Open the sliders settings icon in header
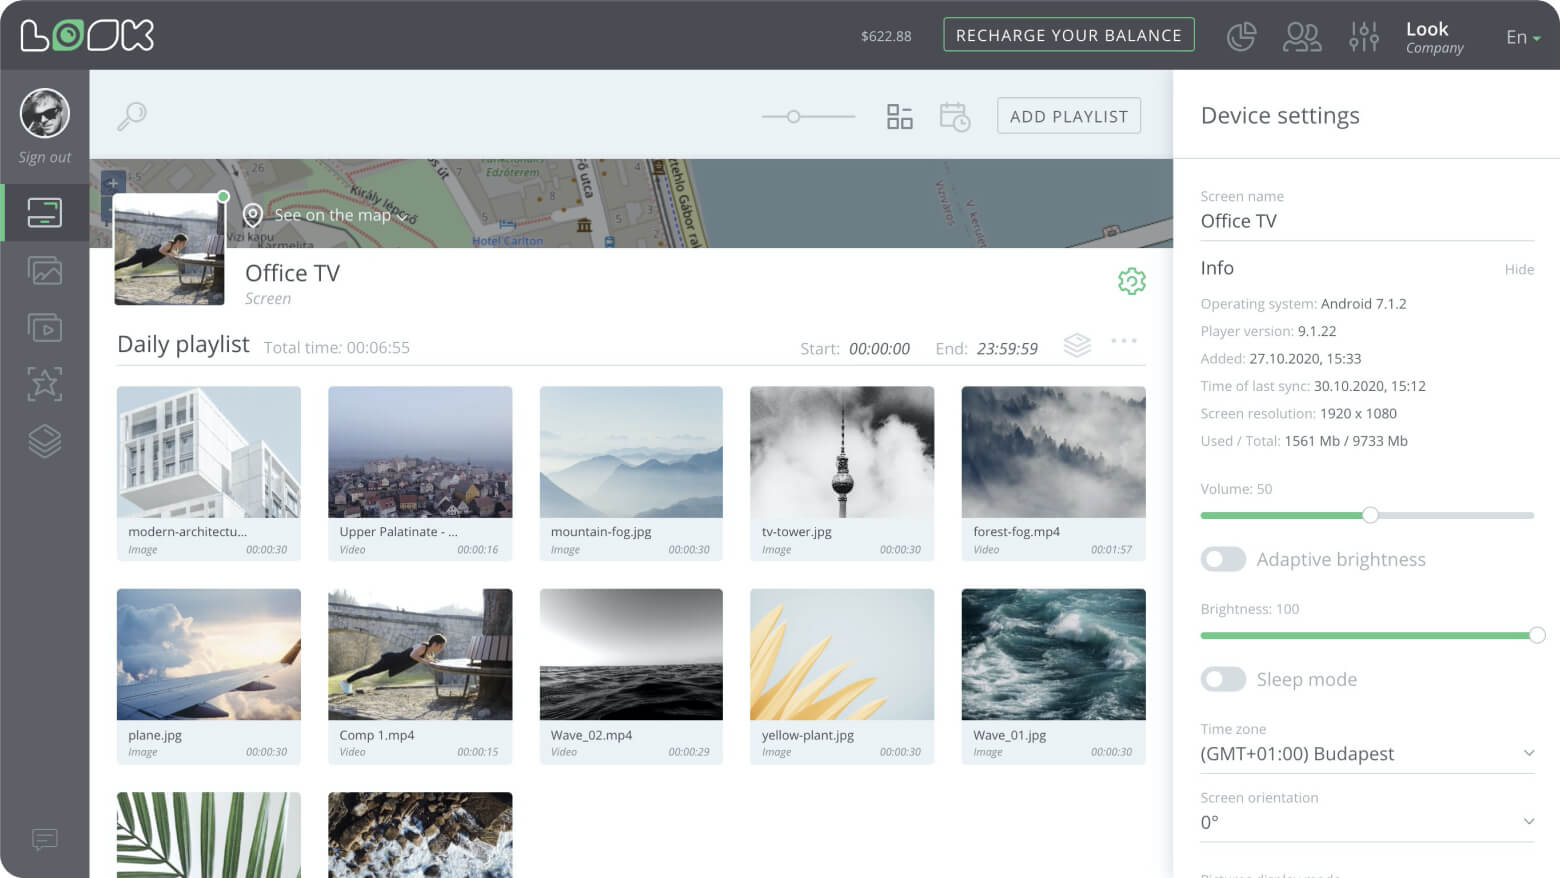 coord(1364,36)
